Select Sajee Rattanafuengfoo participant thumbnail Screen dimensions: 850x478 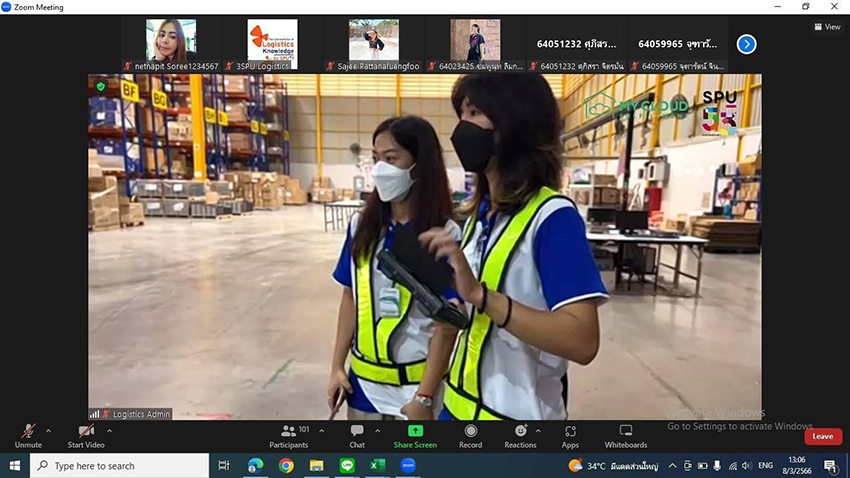(x=374, y=44)
